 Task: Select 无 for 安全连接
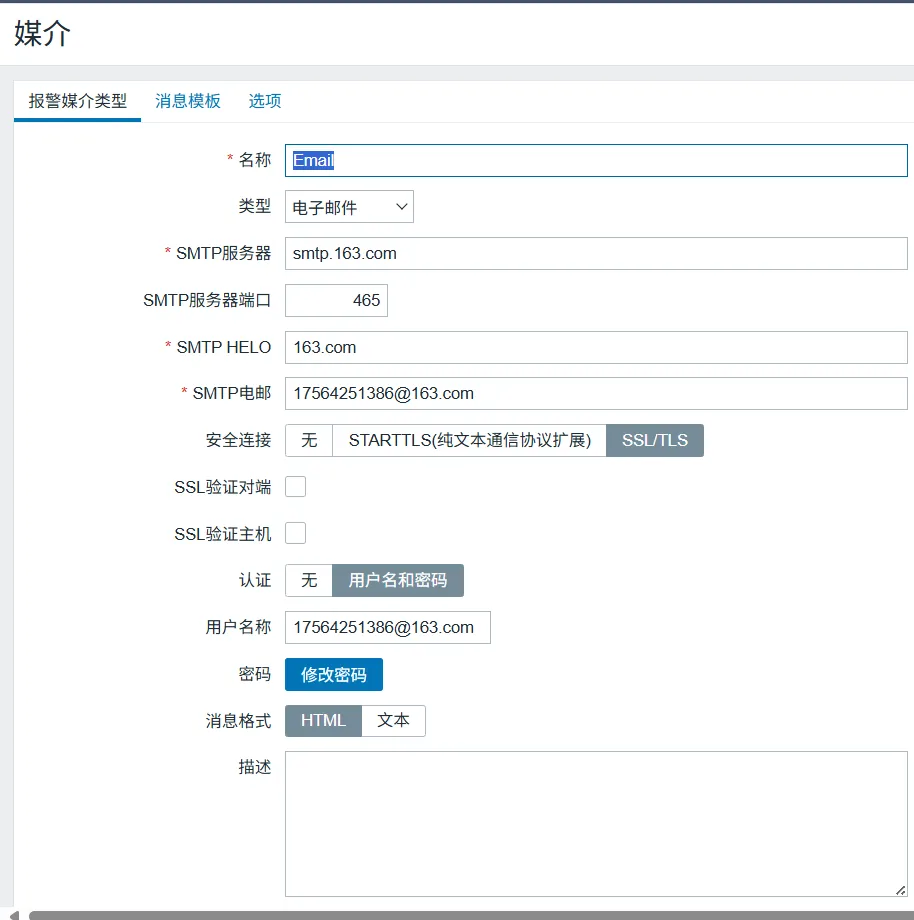tap(309, 441)
